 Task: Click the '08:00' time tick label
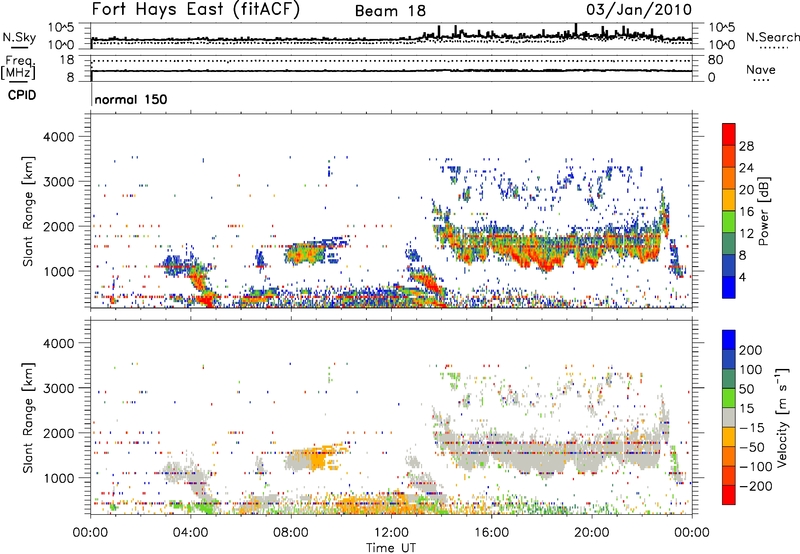pyautogui.click(x=291, y=533)
